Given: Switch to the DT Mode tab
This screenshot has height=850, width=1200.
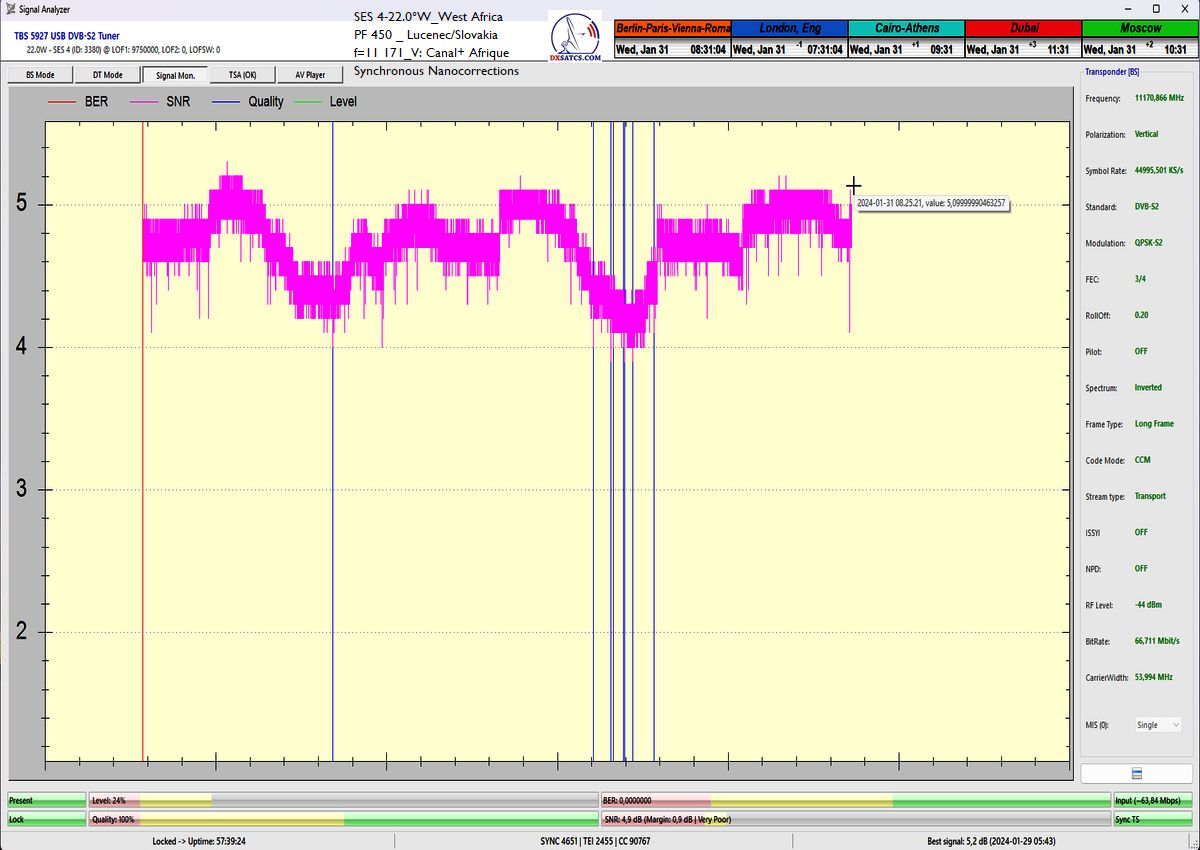Looking at the screenshot, I should point(107,75).
